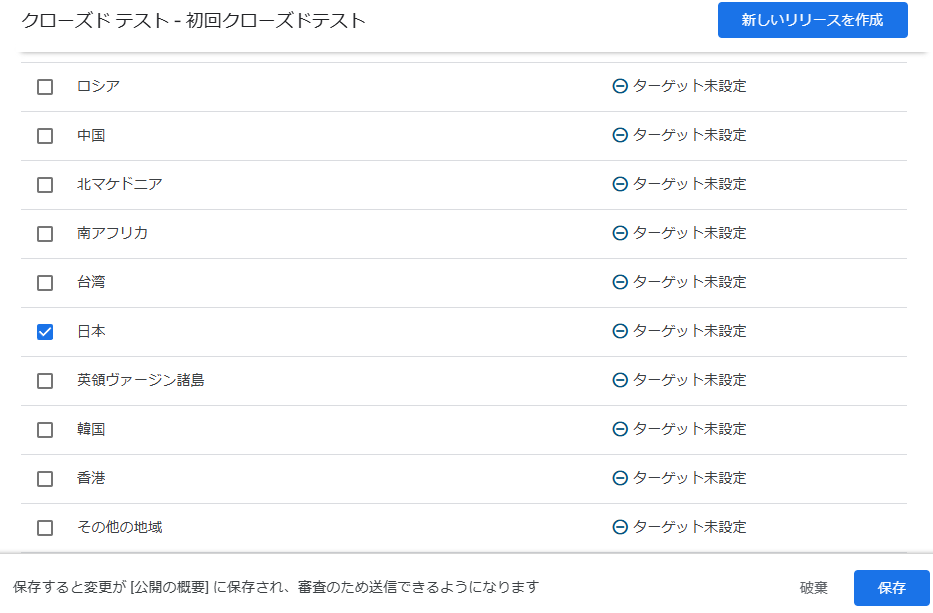Check the ロシア checkbox
Viewport: 933px width, 613px height.
[x=45, y=87]
